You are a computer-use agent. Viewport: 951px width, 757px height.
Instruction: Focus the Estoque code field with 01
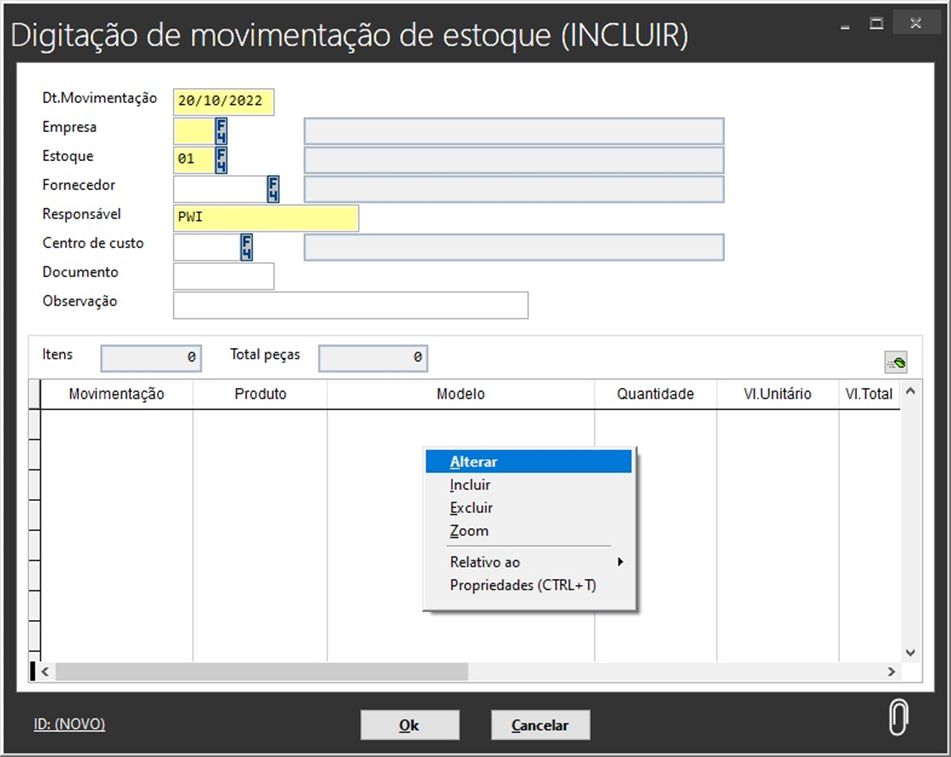[x=194, y=160]
